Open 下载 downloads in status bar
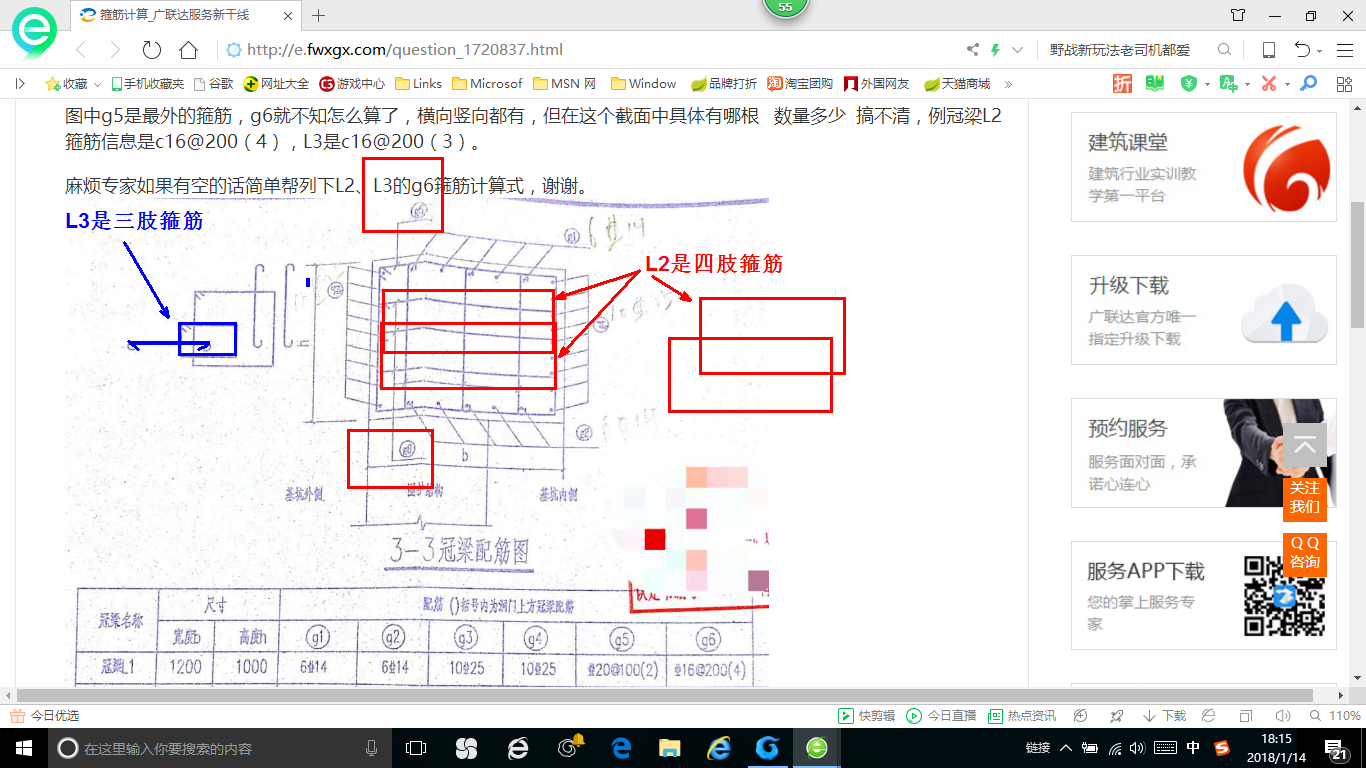Image resolution: width=1366 pixels, height=768 pixels. (1164, 716)
